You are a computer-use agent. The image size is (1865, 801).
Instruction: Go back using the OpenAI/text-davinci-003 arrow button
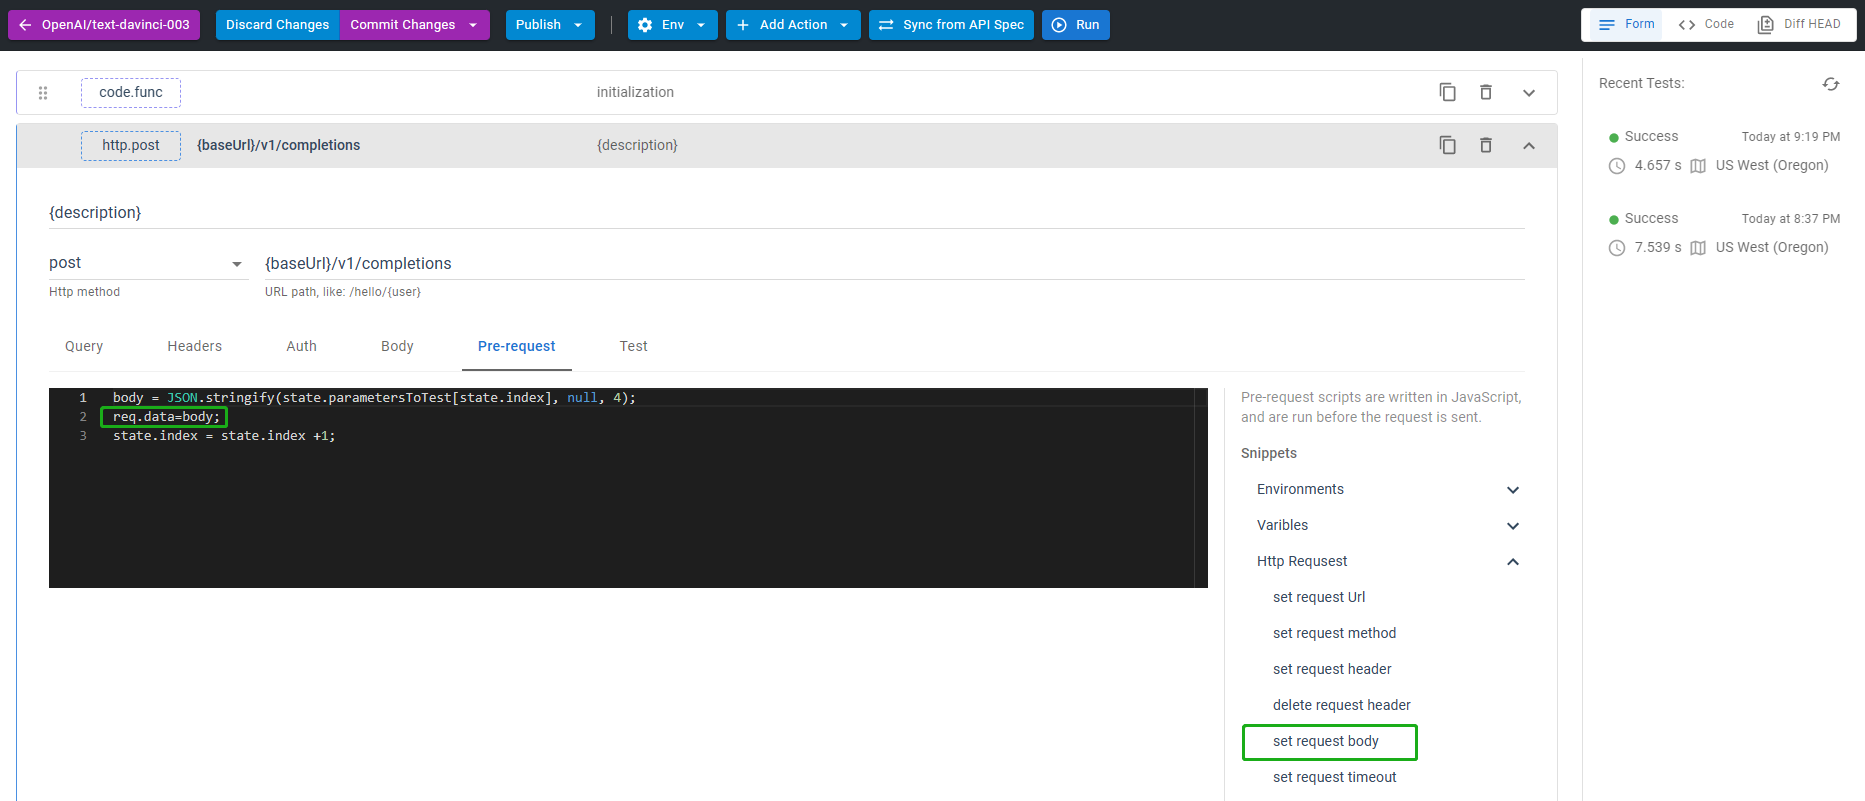[104, 25]
